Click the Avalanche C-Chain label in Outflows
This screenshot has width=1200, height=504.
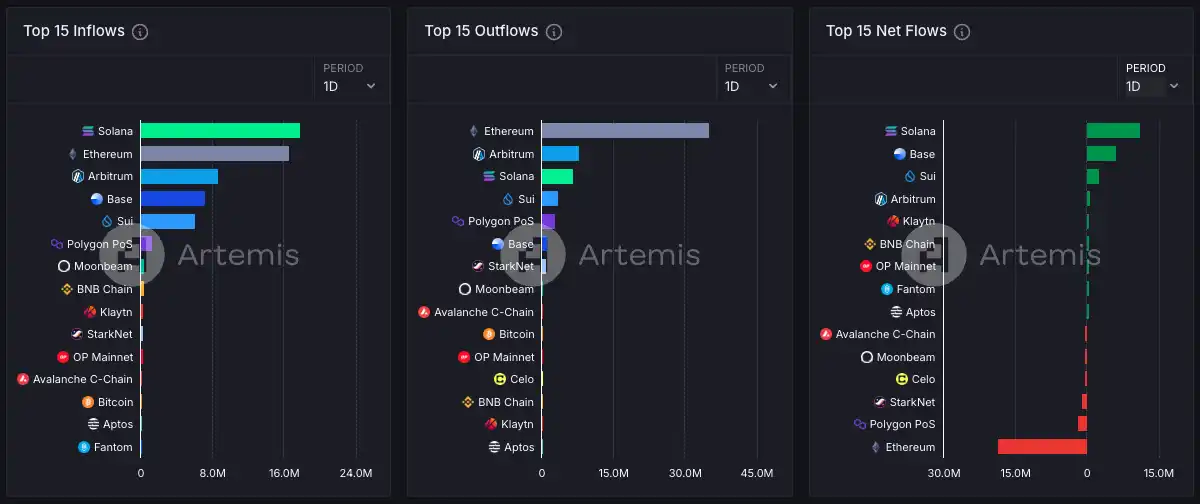click(484, 312)
